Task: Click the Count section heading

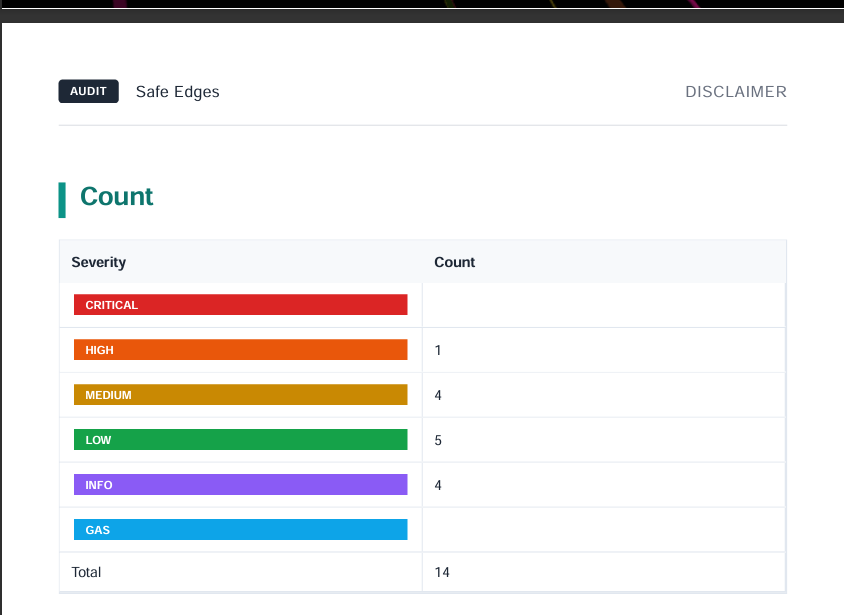Action: 116,196
